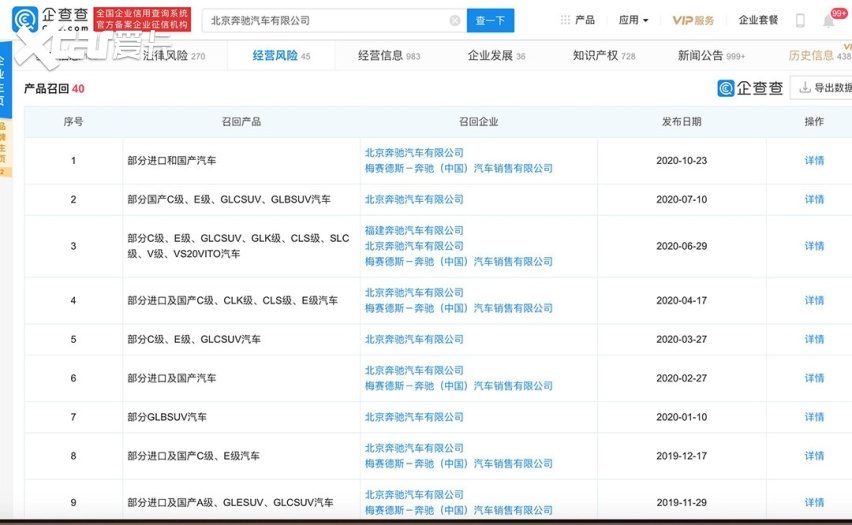The image size is (852, 525).
Task: Open 详情 for the 2020-10-23 recall
Action: point(814,161)
